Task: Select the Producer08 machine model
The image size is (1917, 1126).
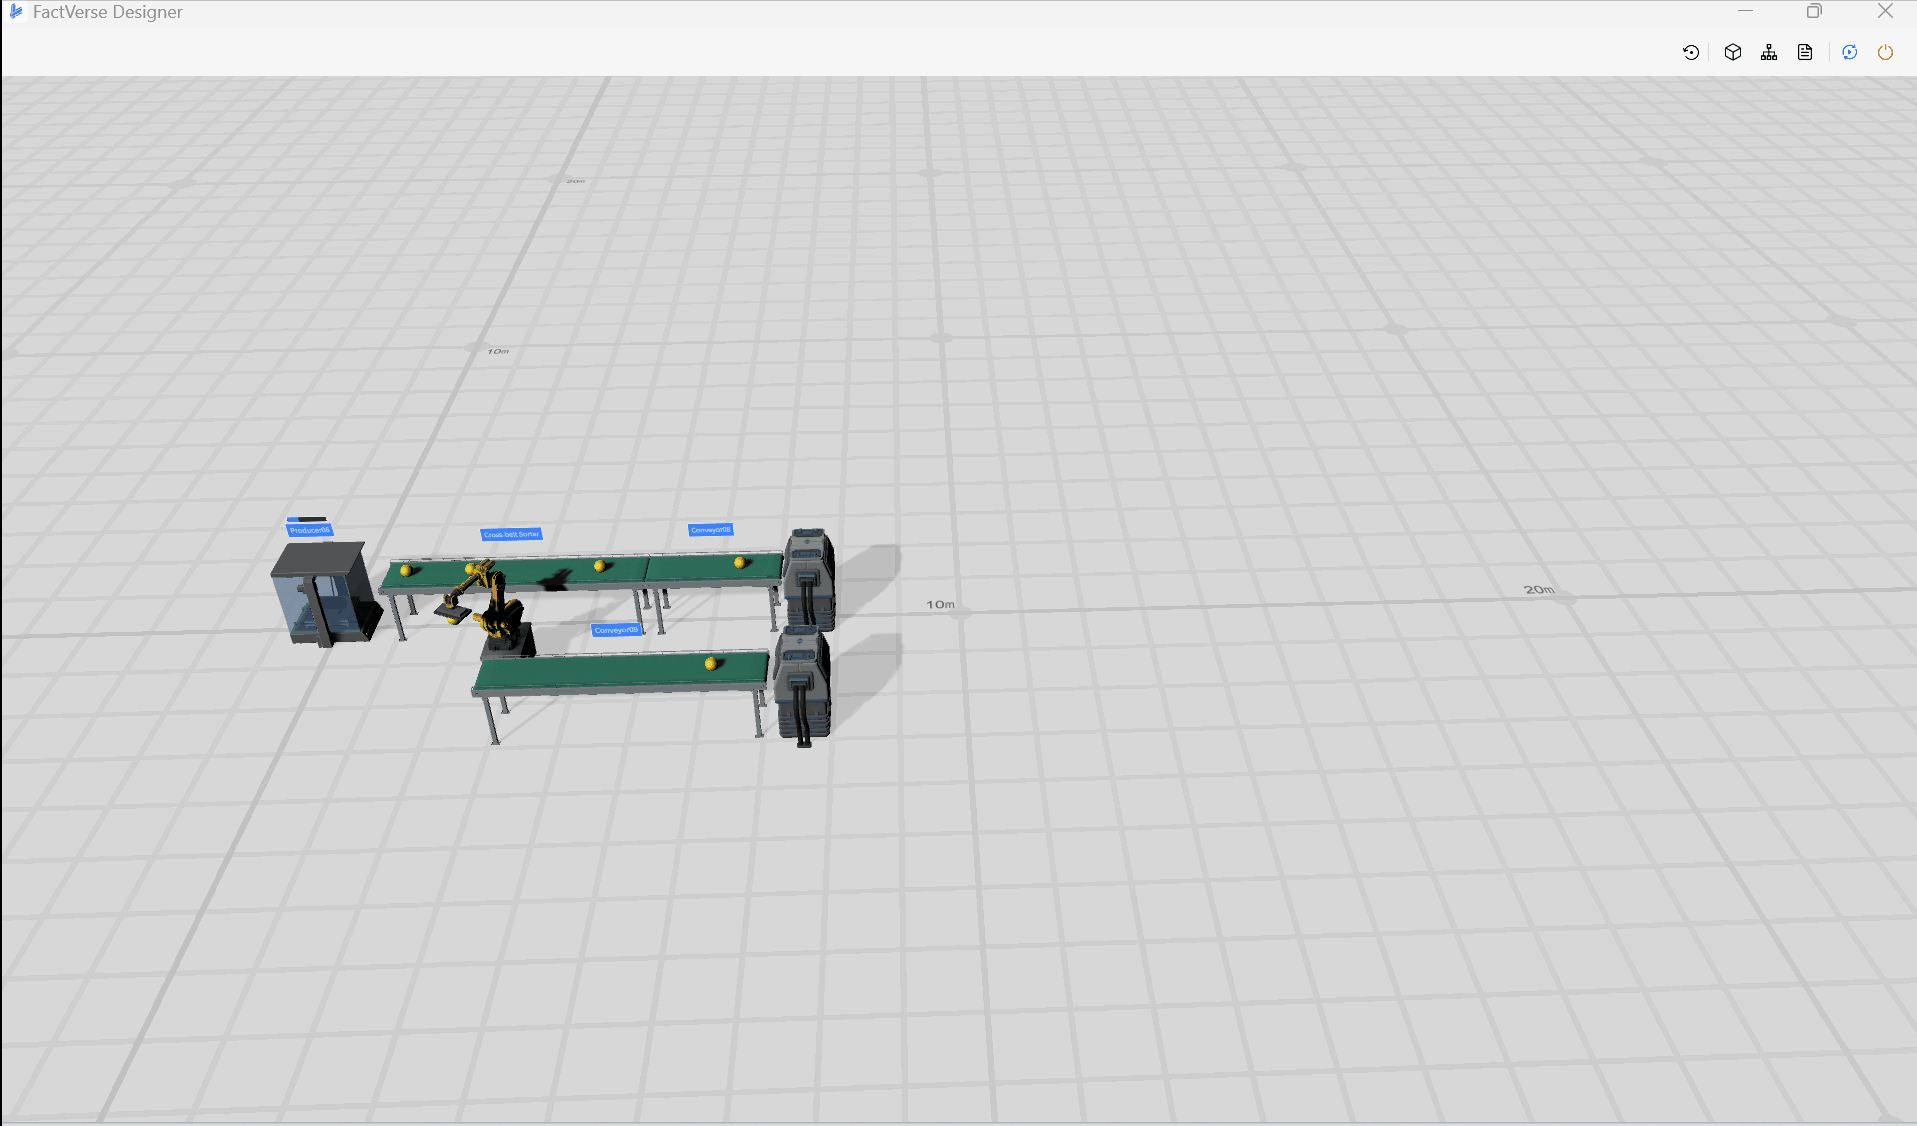Action: coord(325,594)
